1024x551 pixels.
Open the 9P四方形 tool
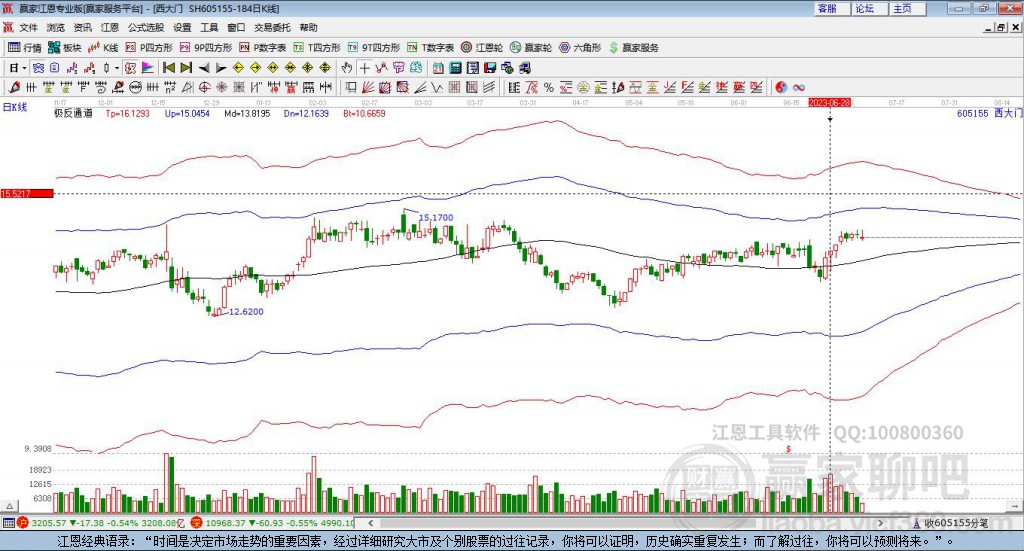(206, 48)
